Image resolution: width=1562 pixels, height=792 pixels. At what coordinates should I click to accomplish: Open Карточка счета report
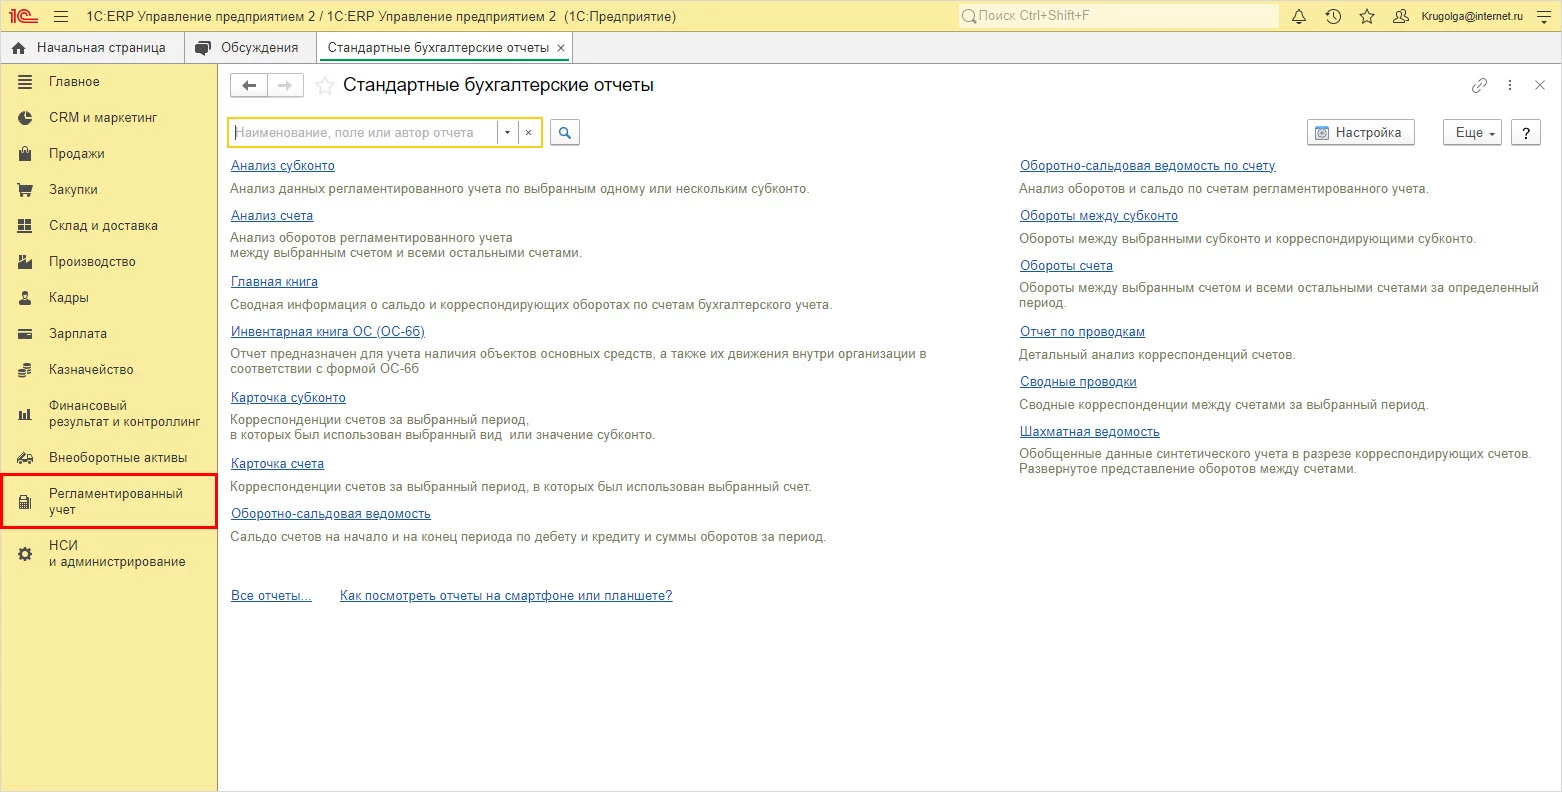[x=277, y=464]
